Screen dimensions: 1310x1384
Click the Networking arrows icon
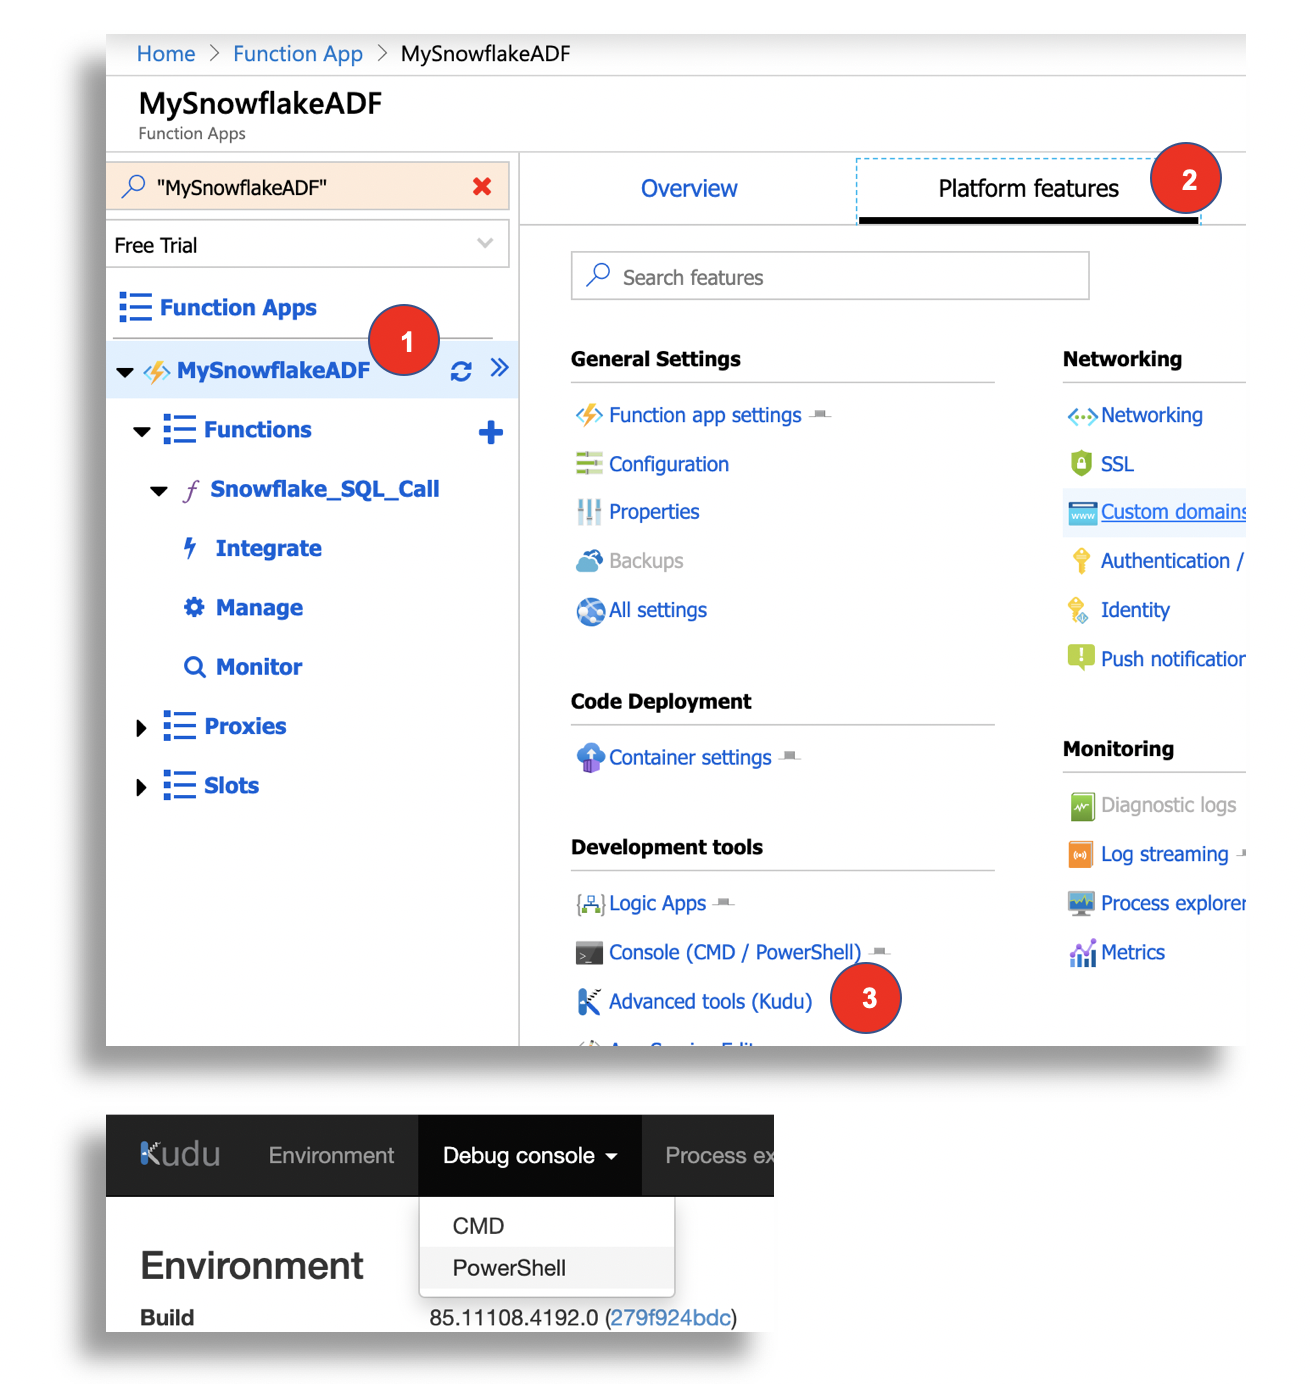[x=1082, y=416]
